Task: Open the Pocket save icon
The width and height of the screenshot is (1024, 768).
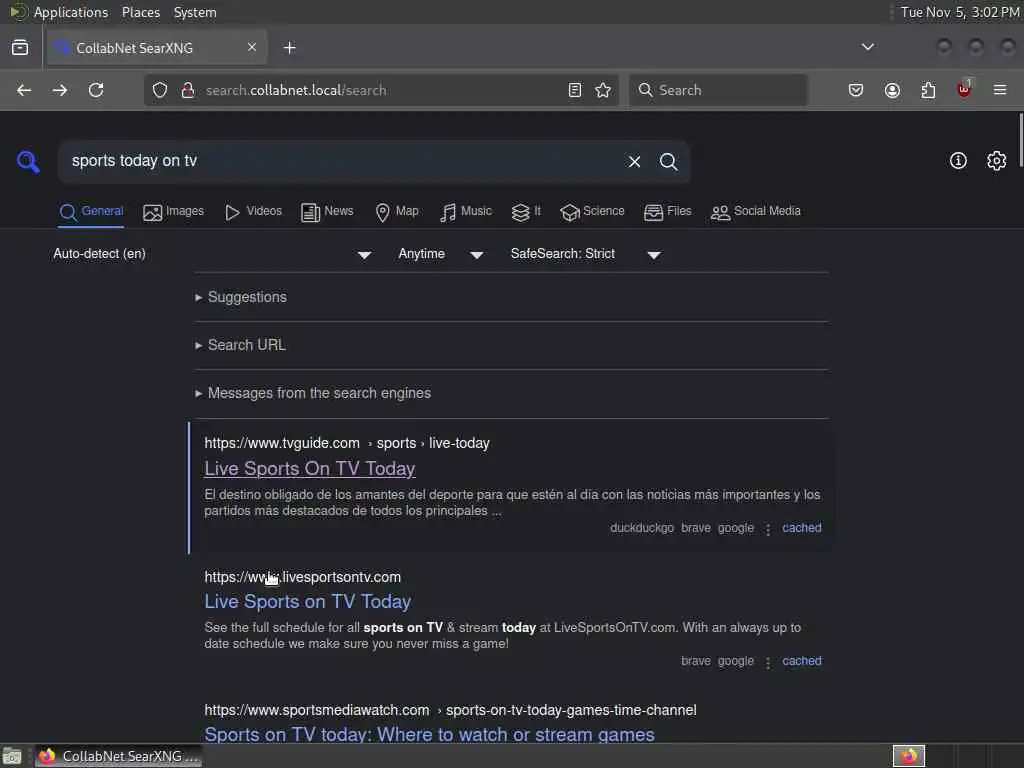Action: pos(856,90)
